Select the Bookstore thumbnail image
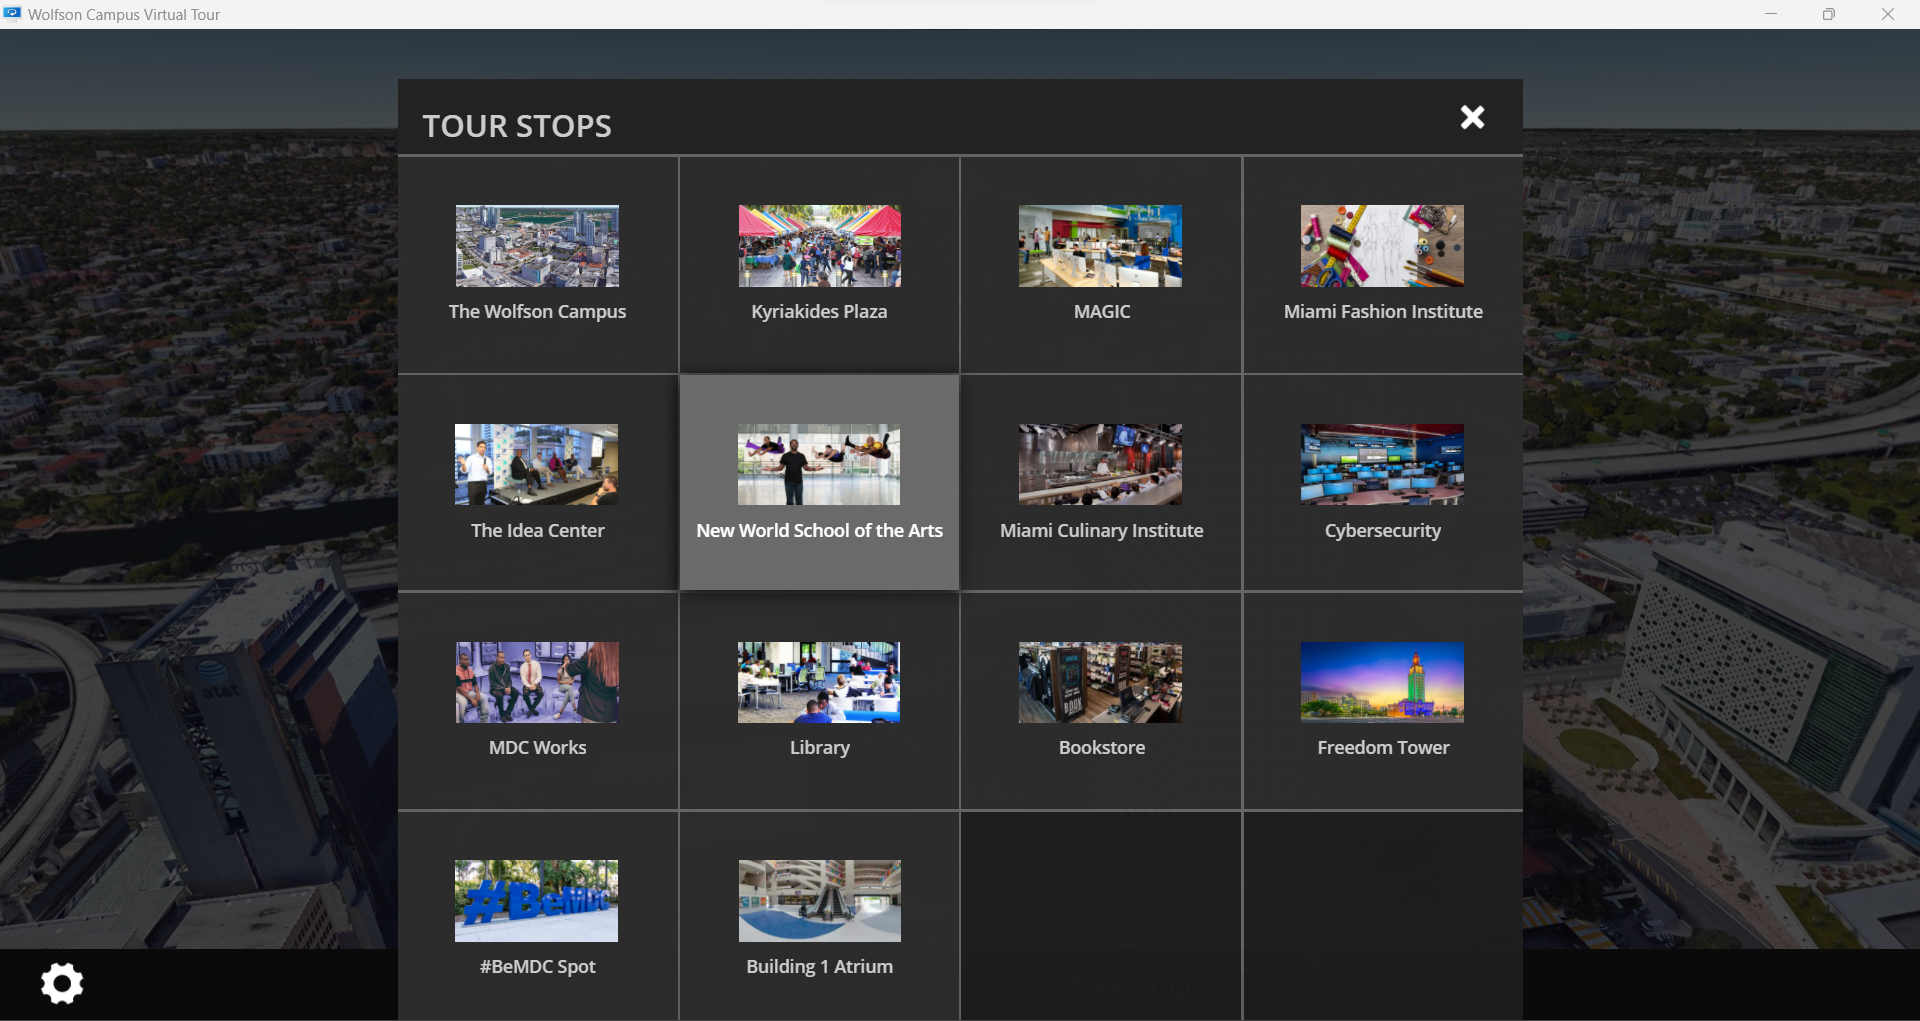 (1100, 682)
